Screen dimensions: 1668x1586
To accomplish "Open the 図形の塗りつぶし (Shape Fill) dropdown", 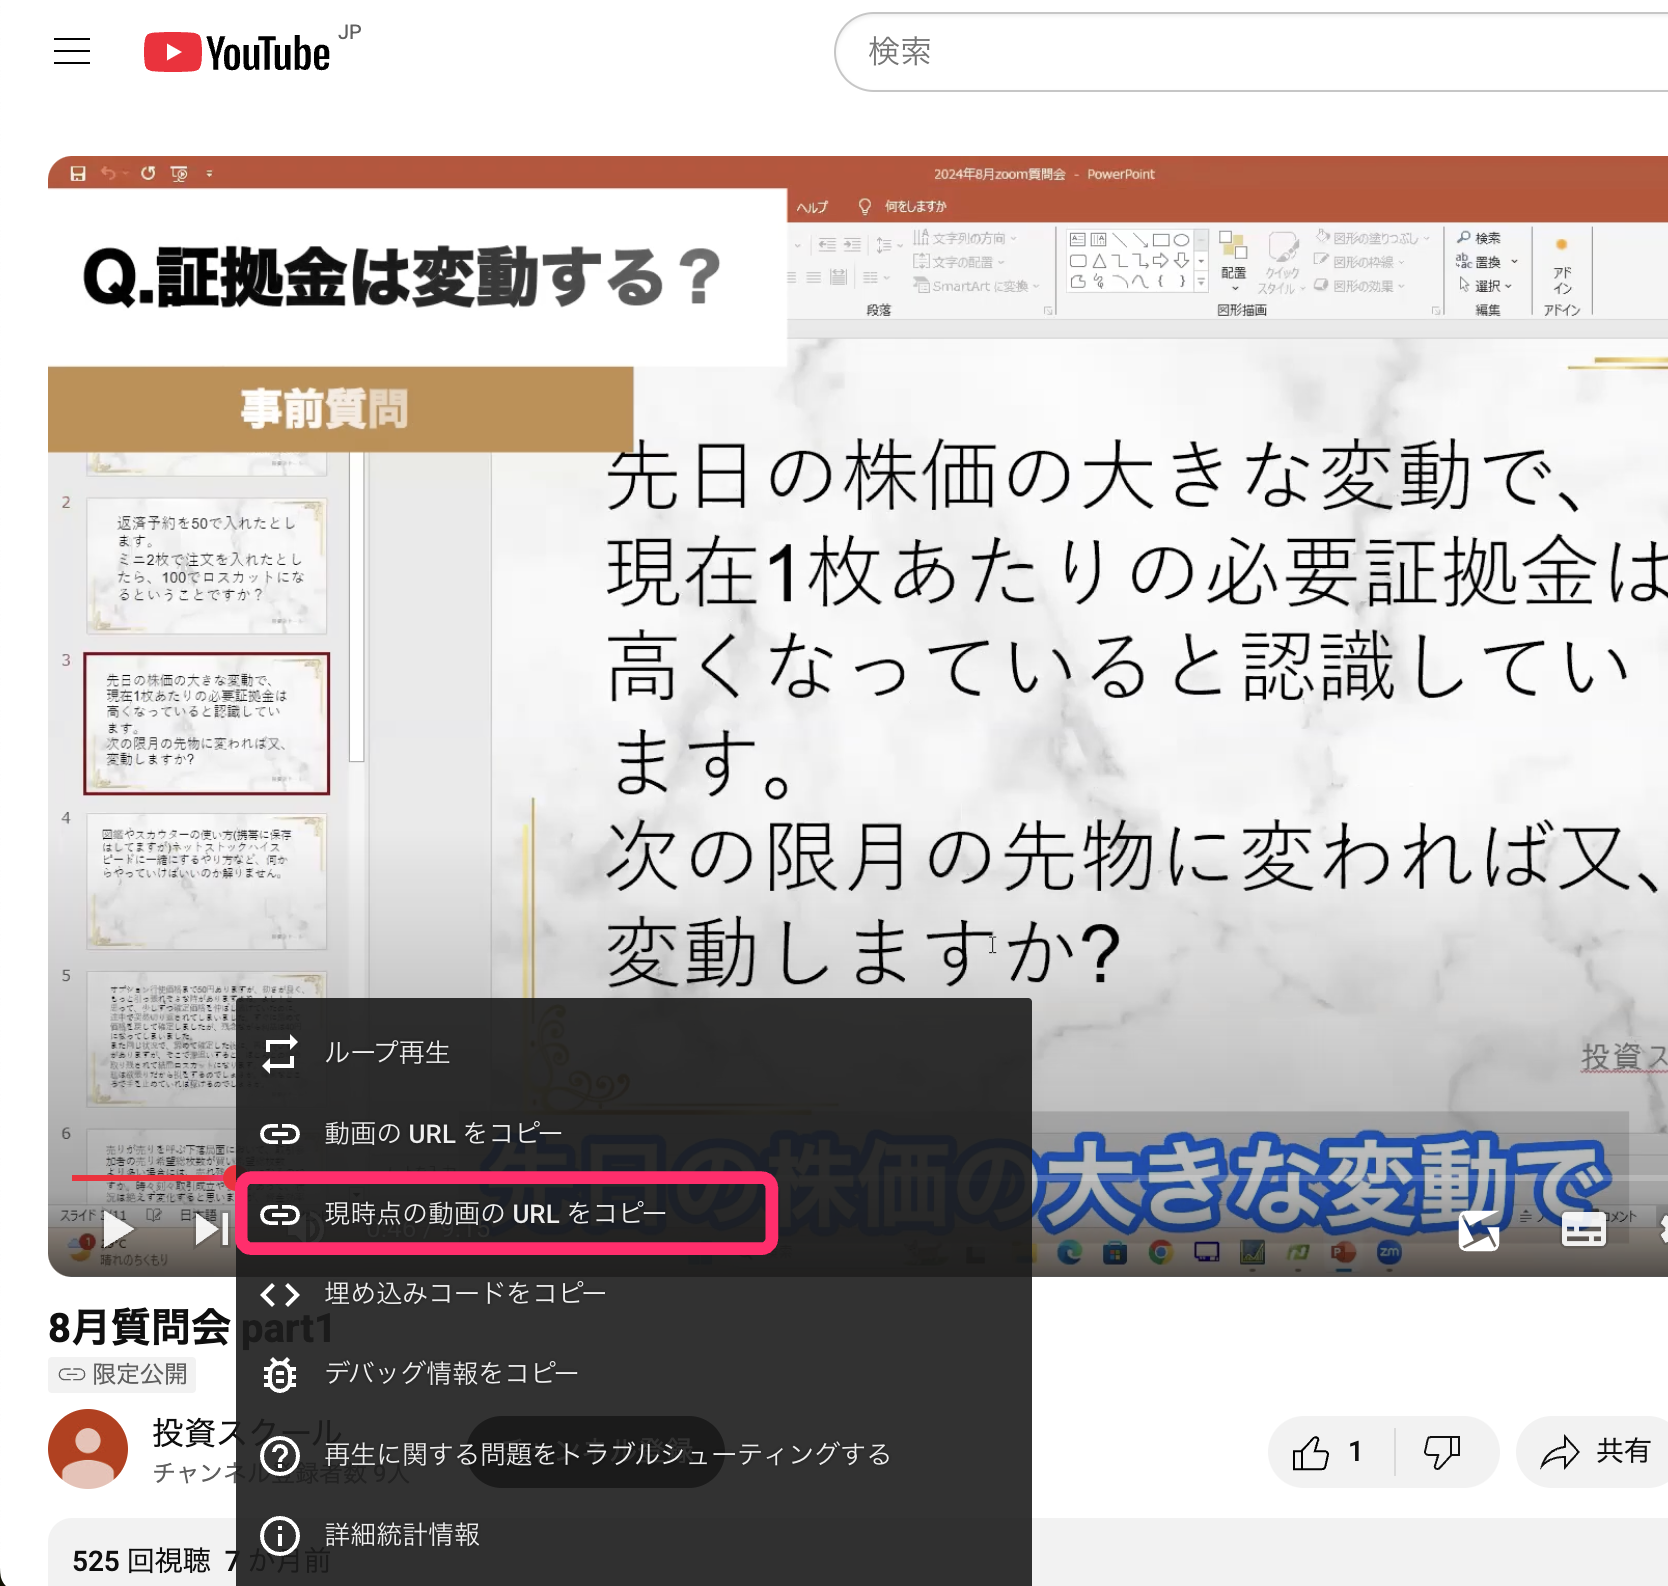I will coord(1370,236).
